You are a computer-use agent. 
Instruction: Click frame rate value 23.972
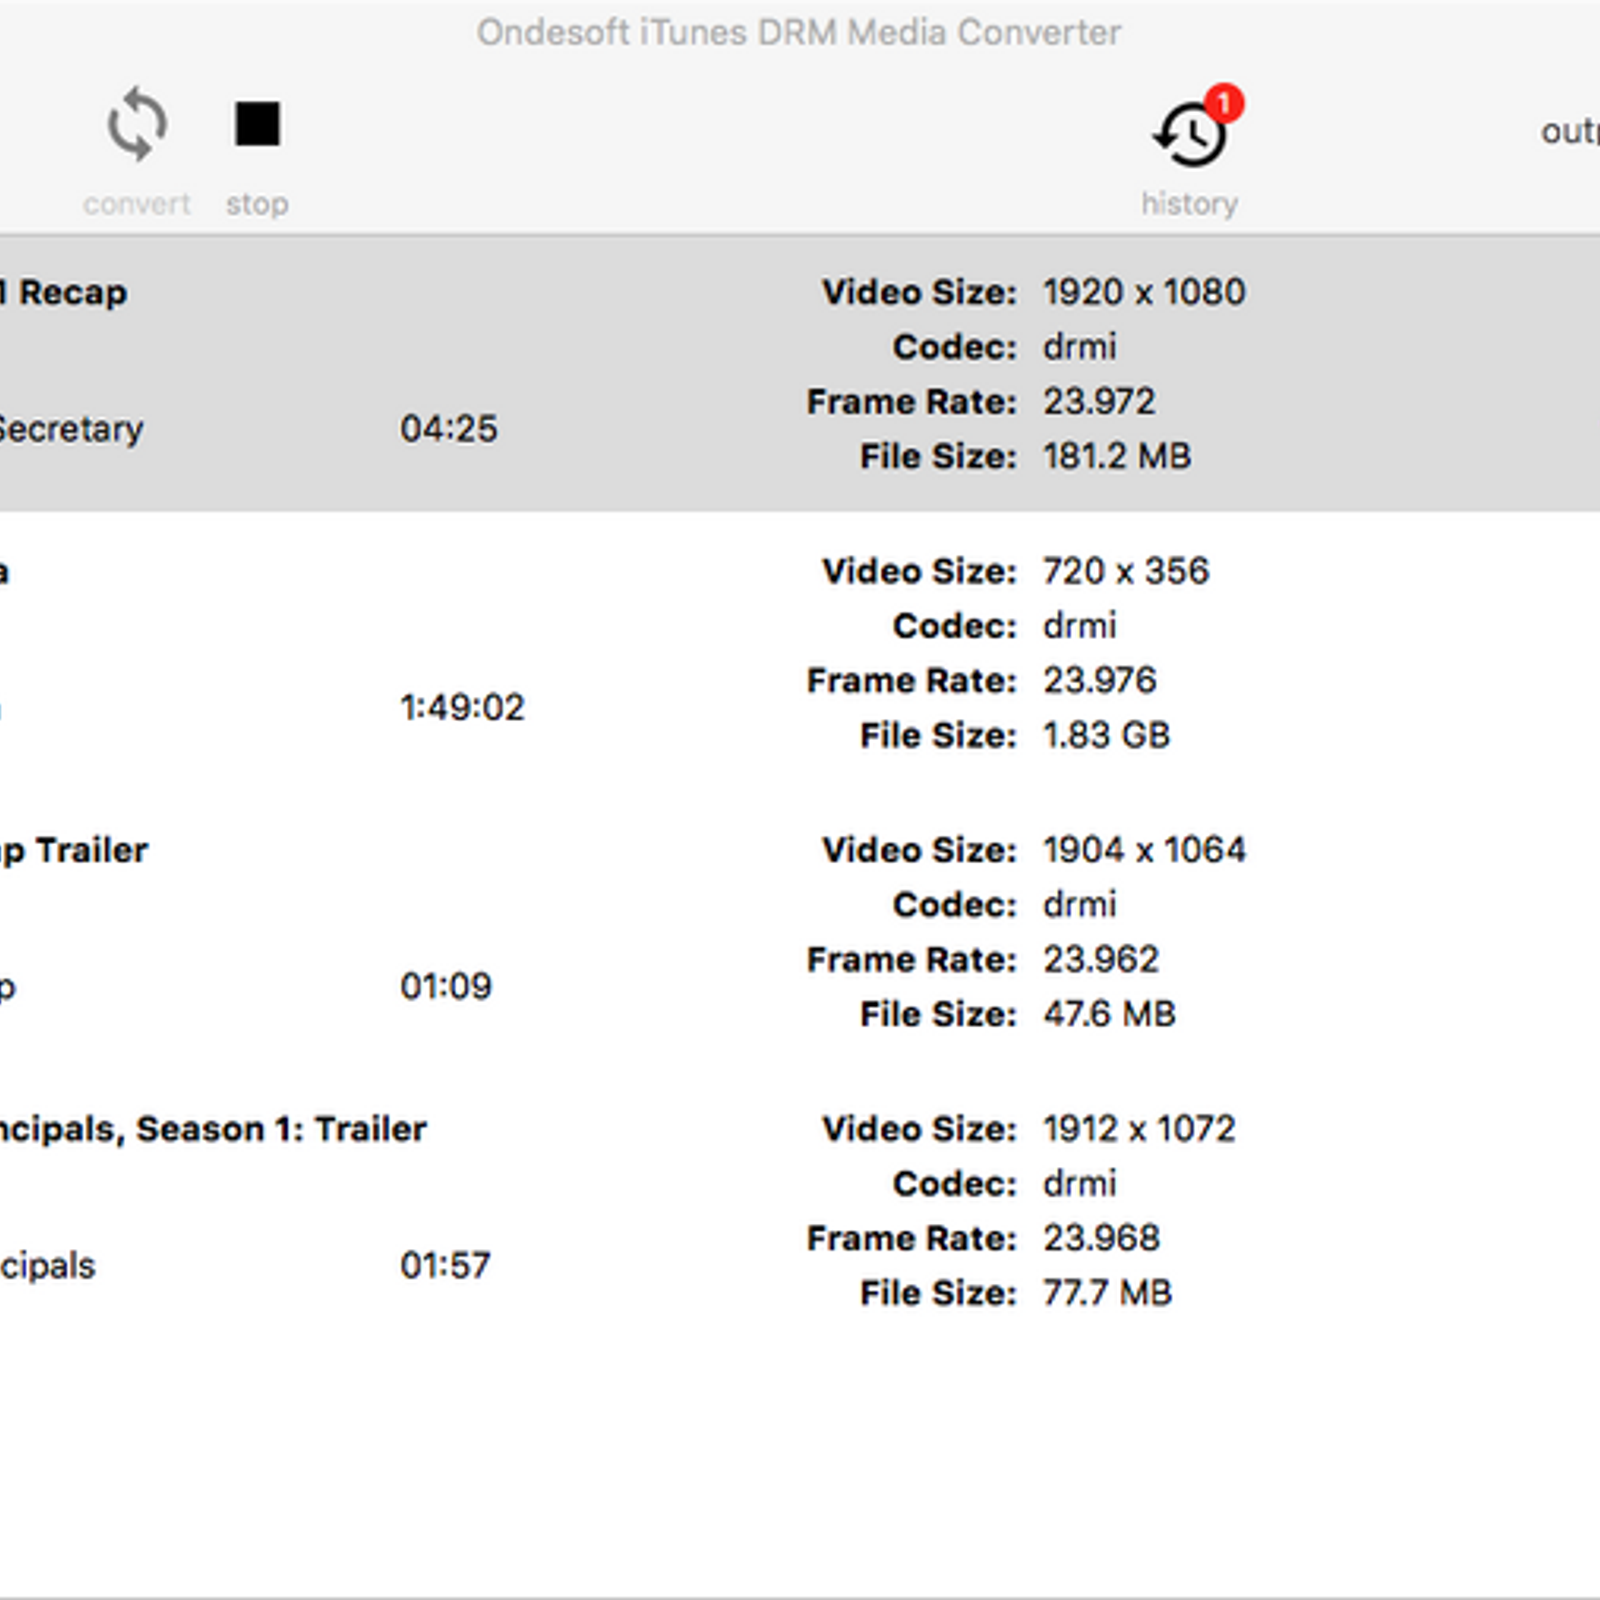(1099, 402)
